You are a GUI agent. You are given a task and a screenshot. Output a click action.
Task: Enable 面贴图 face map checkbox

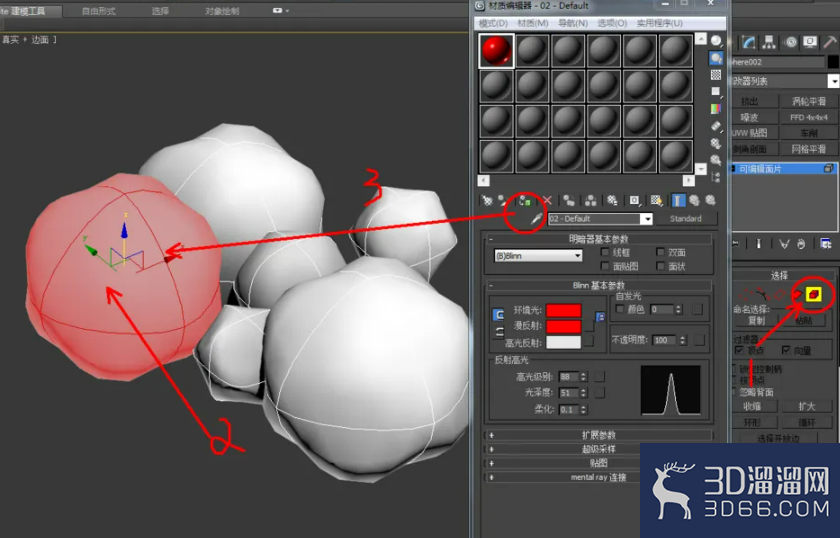tap(605, 266)
